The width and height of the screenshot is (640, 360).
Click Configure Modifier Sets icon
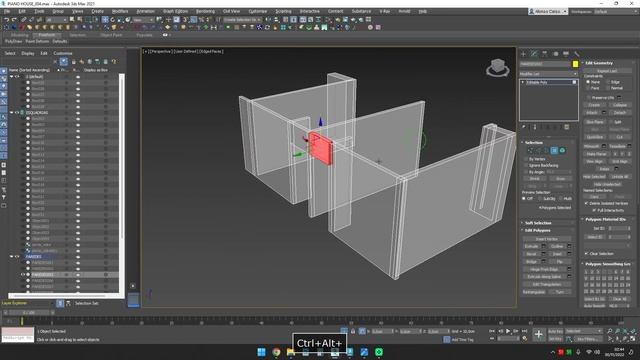point(567,127)
